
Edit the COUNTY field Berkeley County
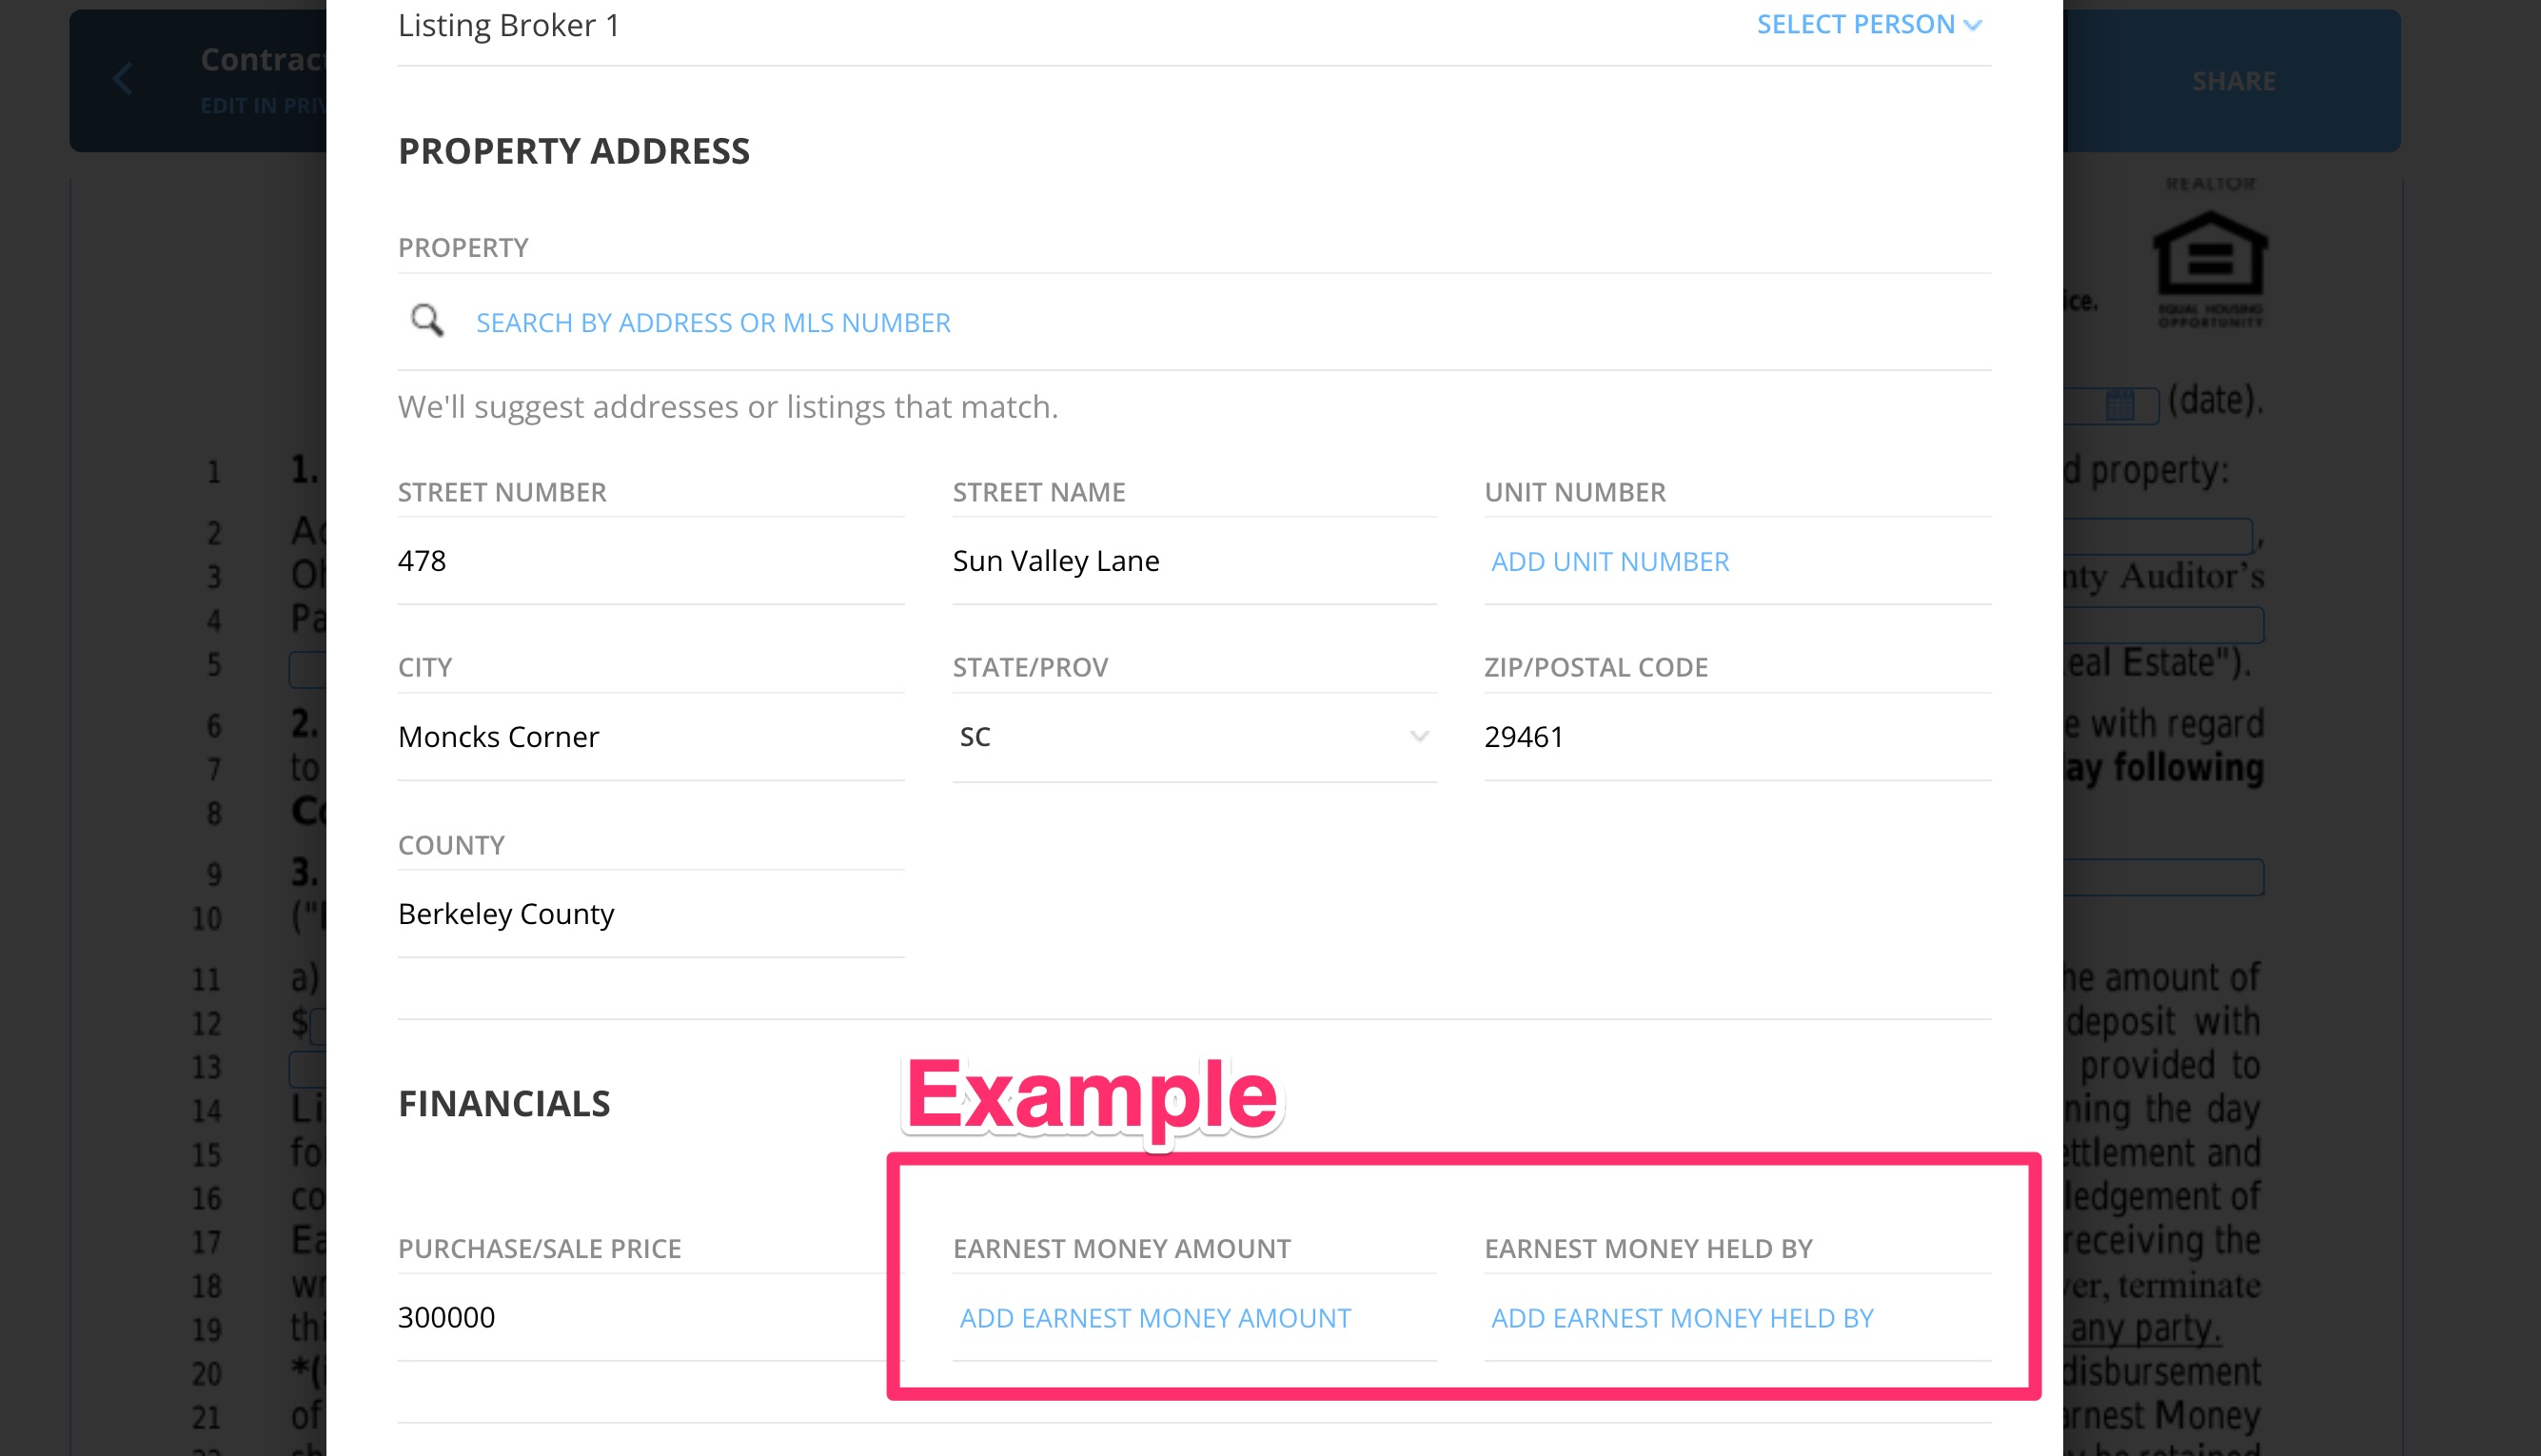pyautogui.click(x=650, y=913)
